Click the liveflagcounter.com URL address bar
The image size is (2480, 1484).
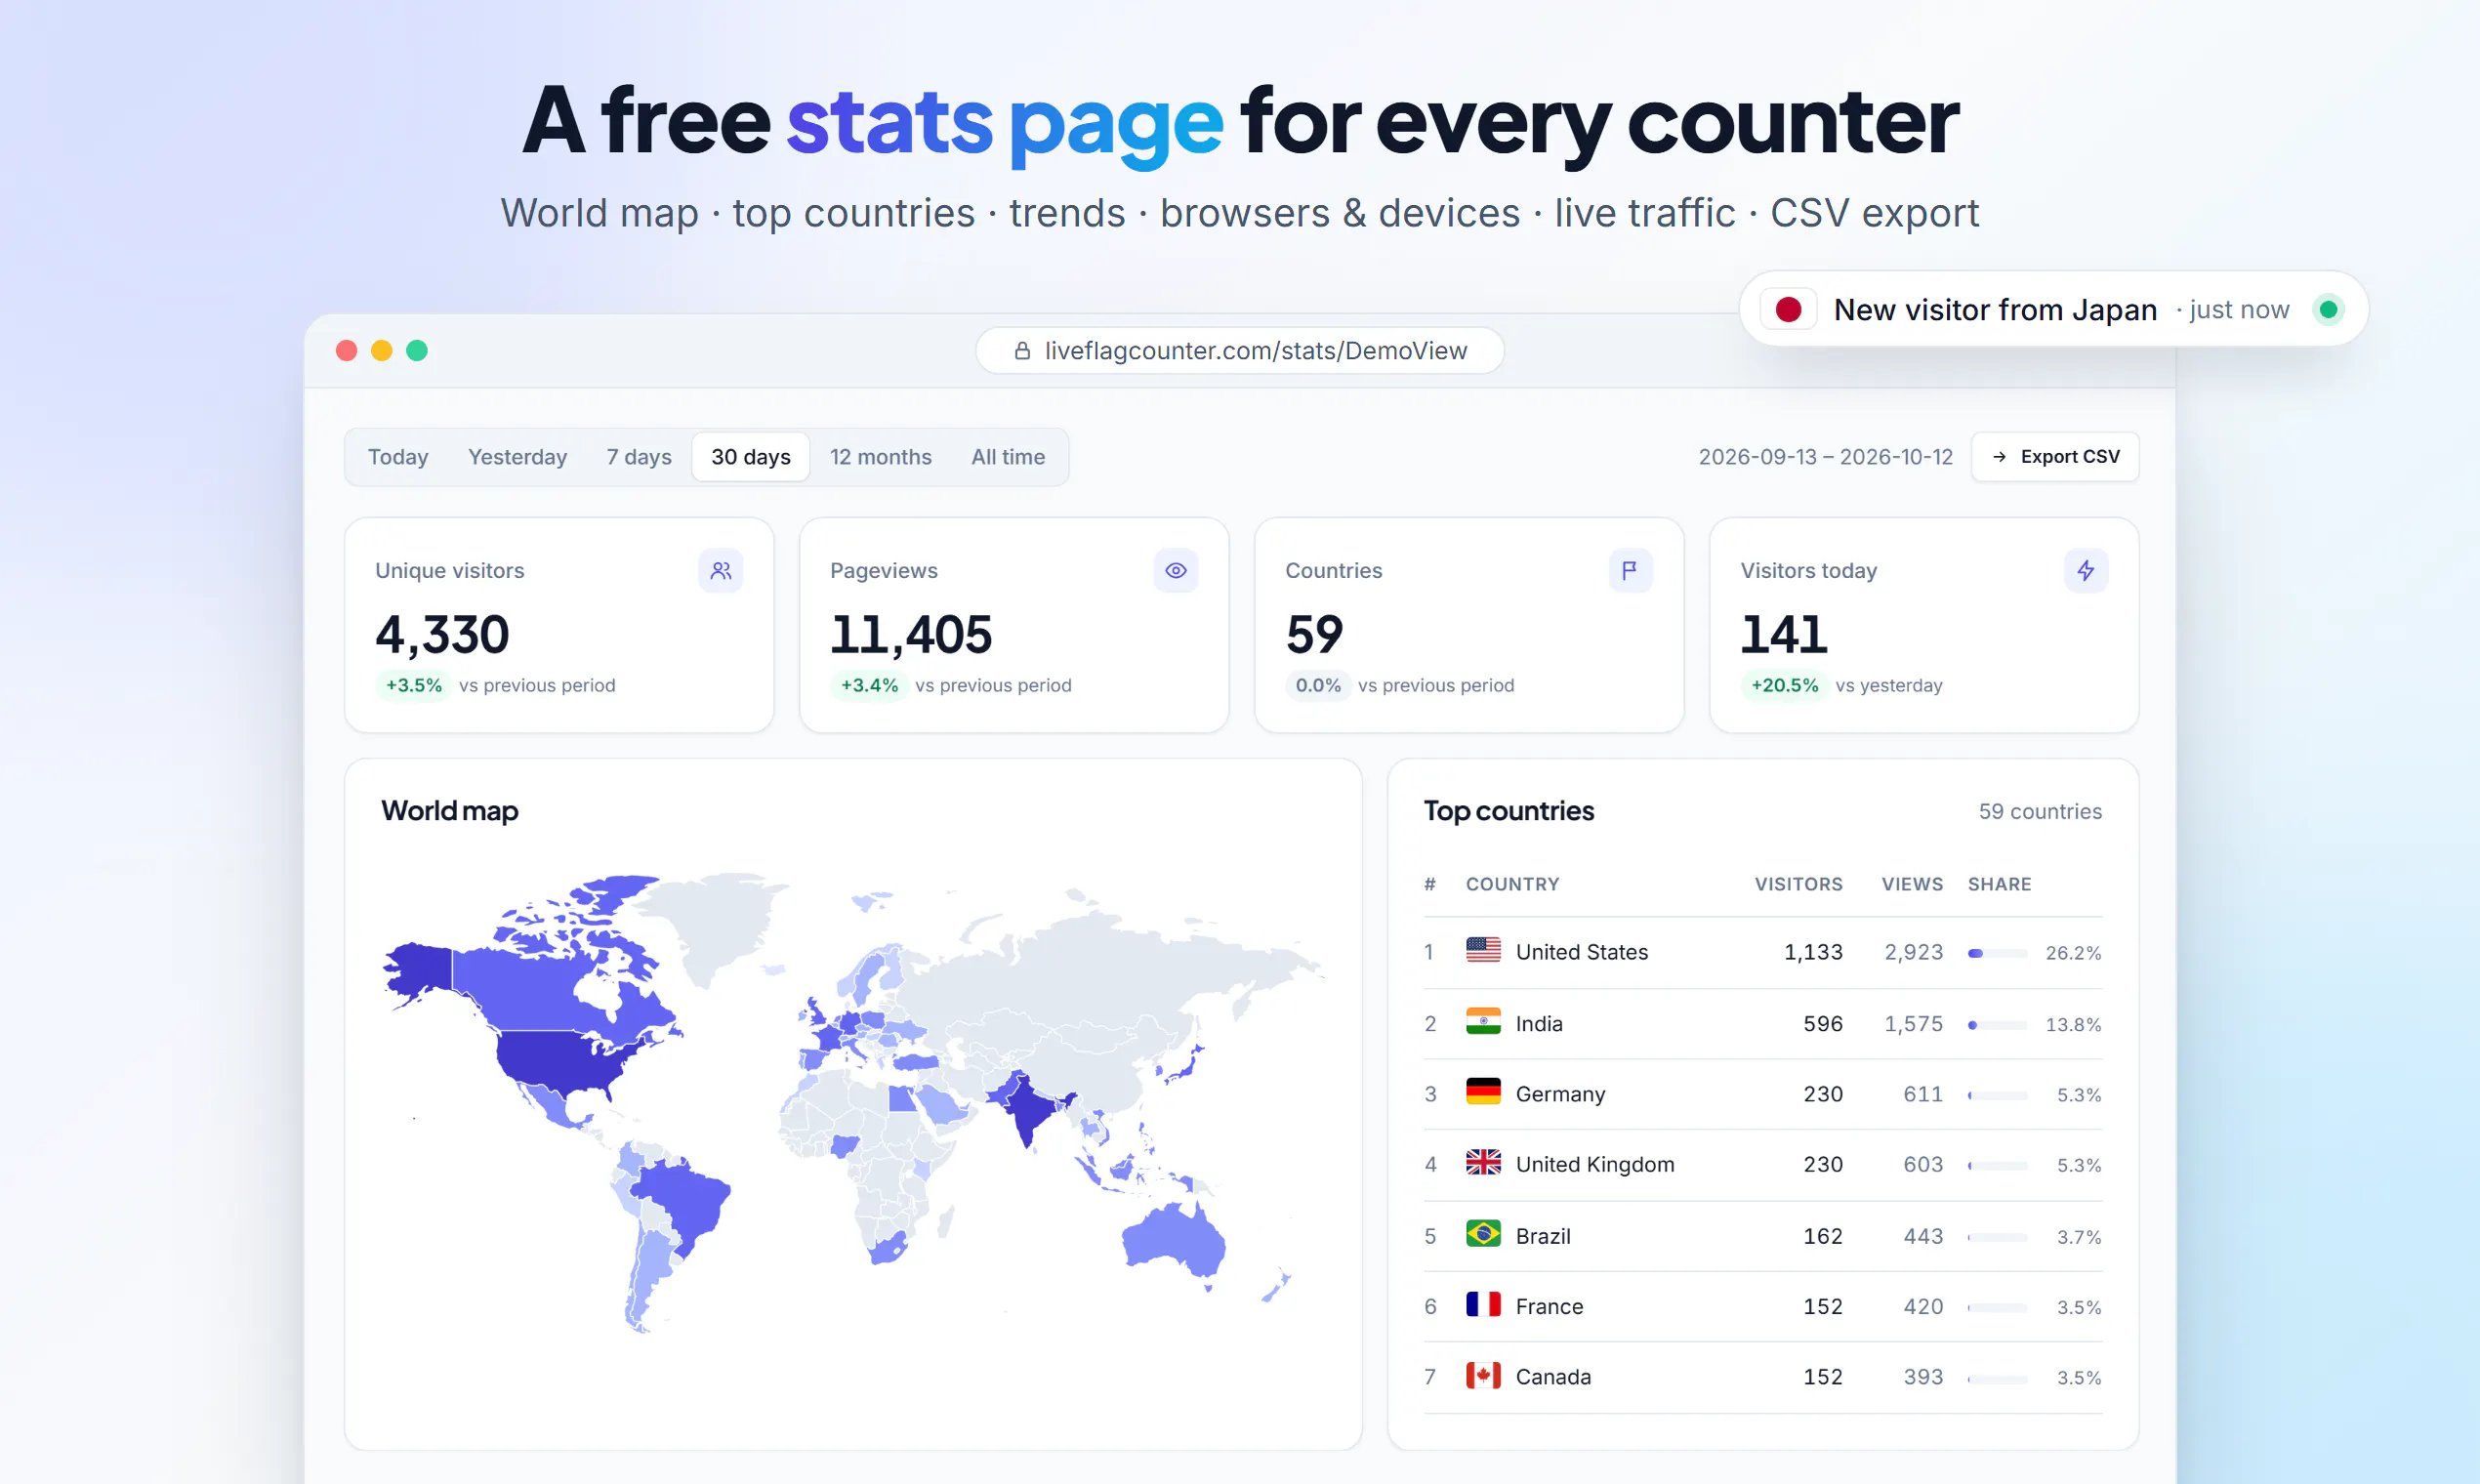click(x=1239, y=351)
